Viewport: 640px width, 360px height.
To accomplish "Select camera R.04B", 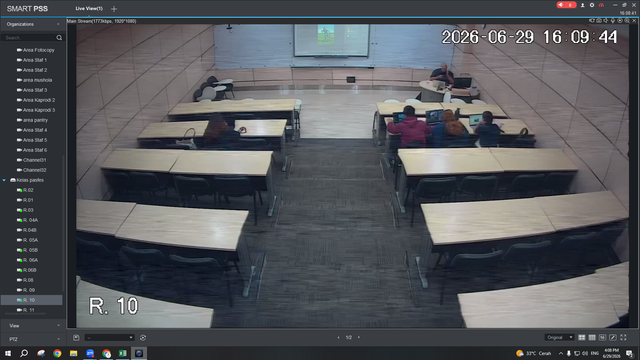I will tap(27, 230).
